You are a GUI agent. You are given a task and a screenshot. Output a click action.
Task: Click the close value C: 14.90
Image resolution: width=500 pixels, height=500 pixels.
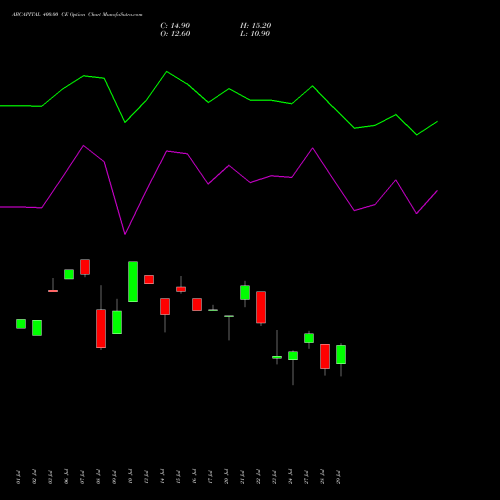point(175,26)
